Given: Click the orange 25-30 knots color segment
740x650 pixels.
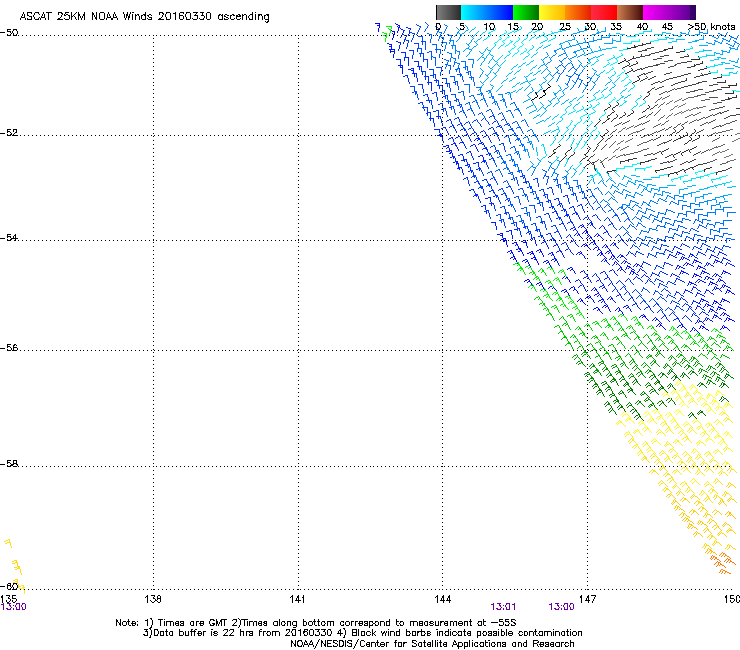Looking at the screenshot, I should [578, 12].
